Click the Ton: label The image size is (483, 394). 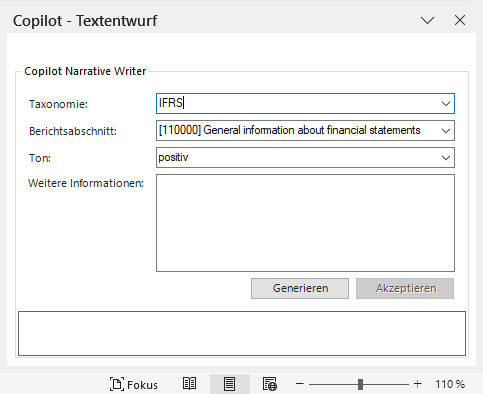(x=40, y=158)
